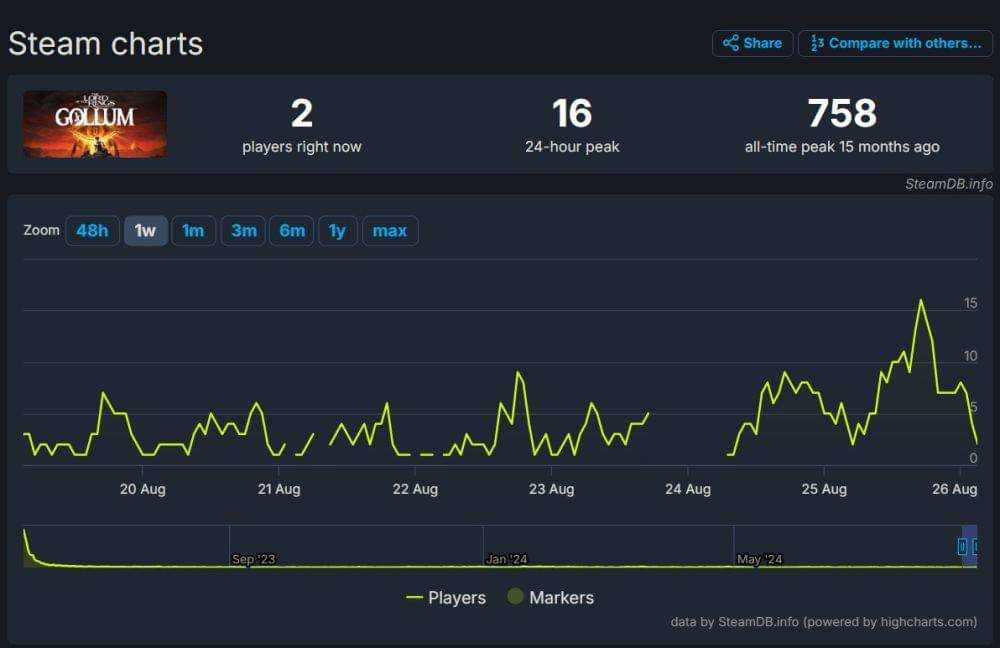1000x648 pixels.
Task: Select the 1y zoom option
Action: point(338,230)
